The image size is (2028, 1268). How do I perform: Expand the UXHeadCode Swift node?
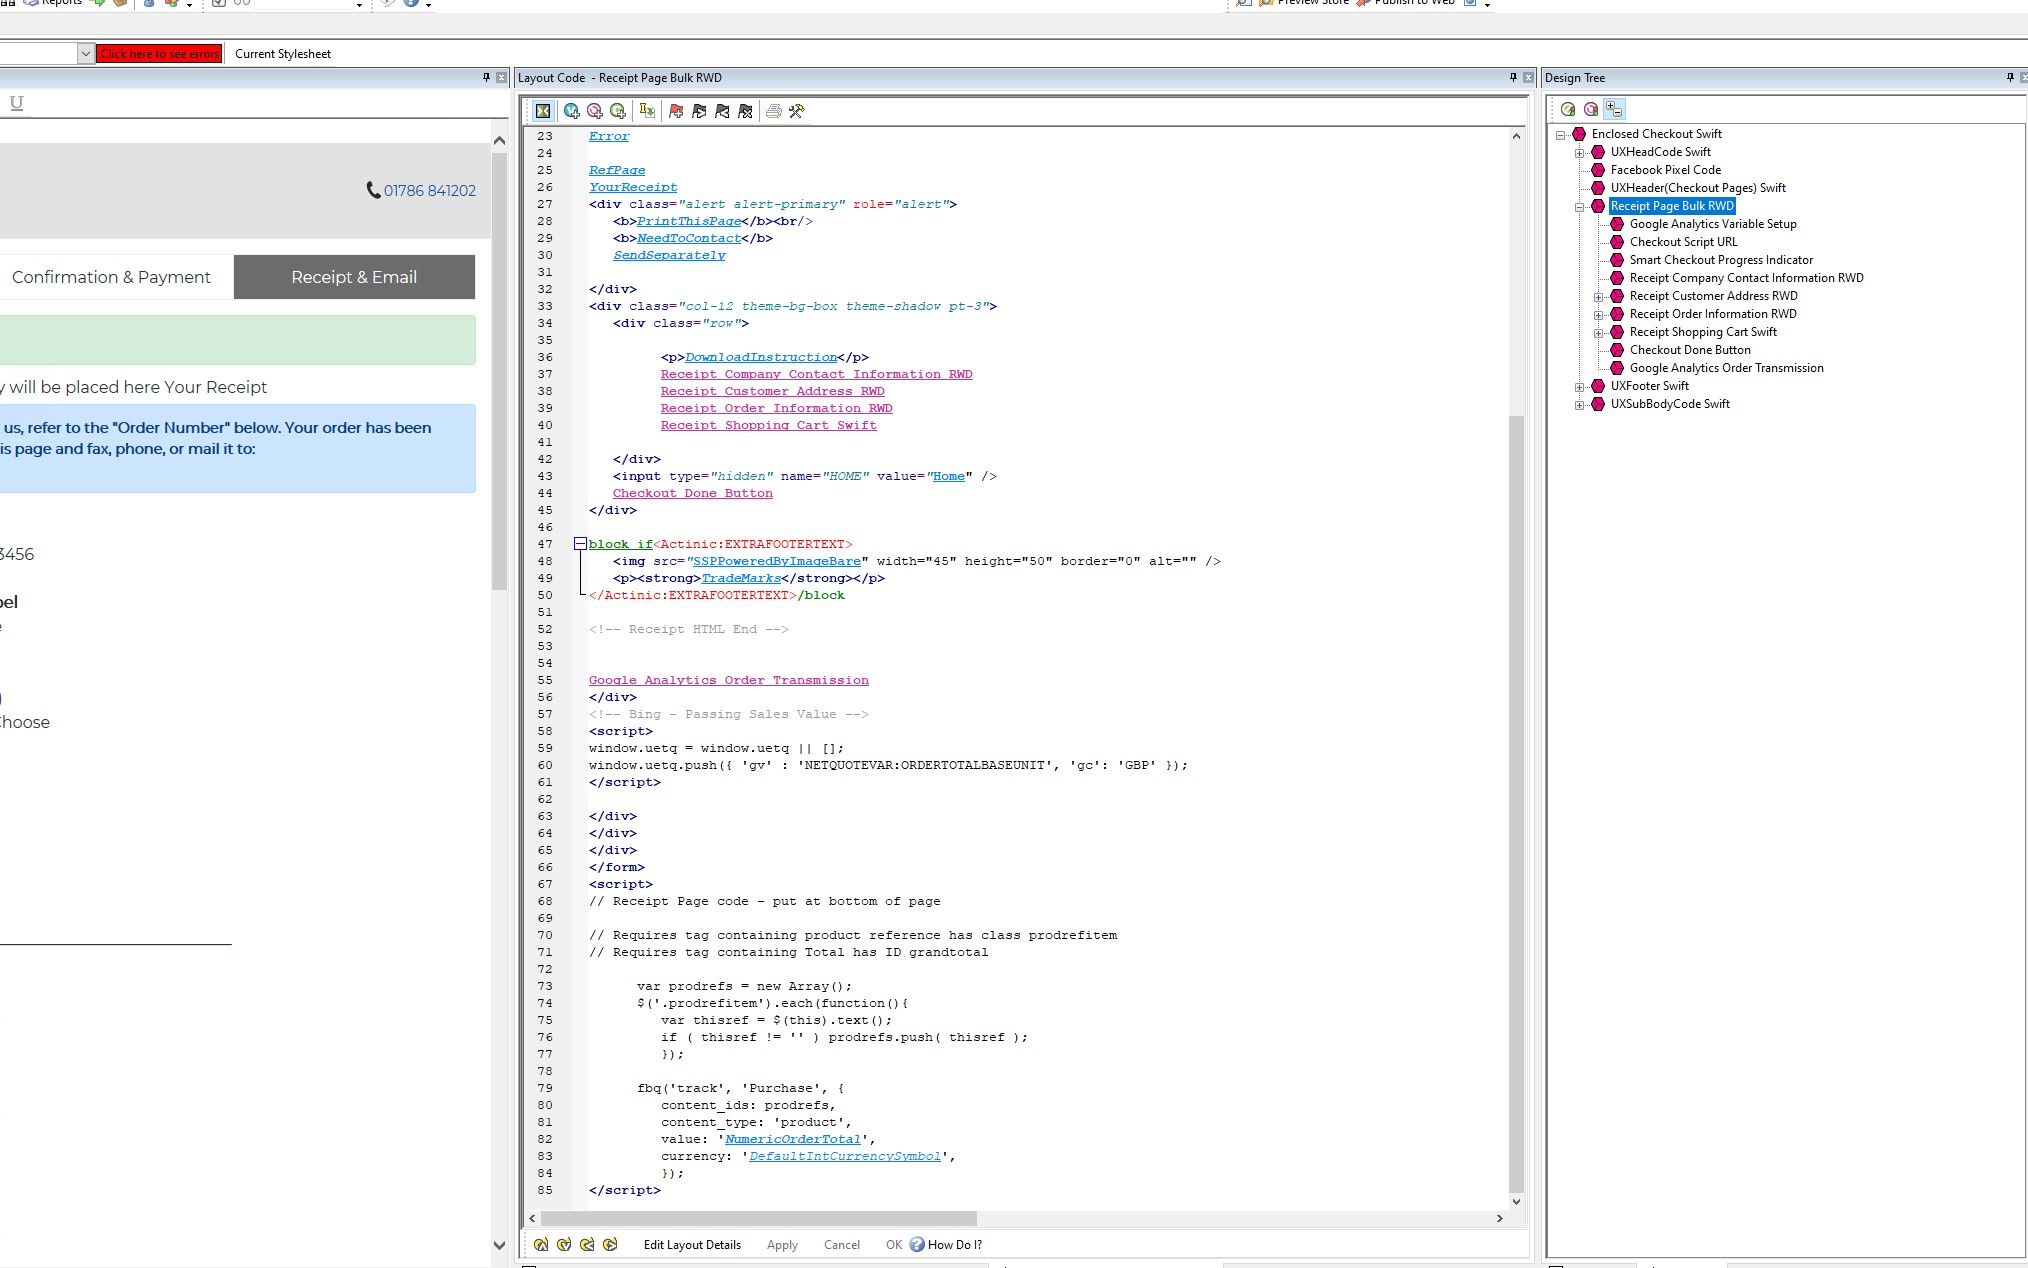[x=1579, y=153]
